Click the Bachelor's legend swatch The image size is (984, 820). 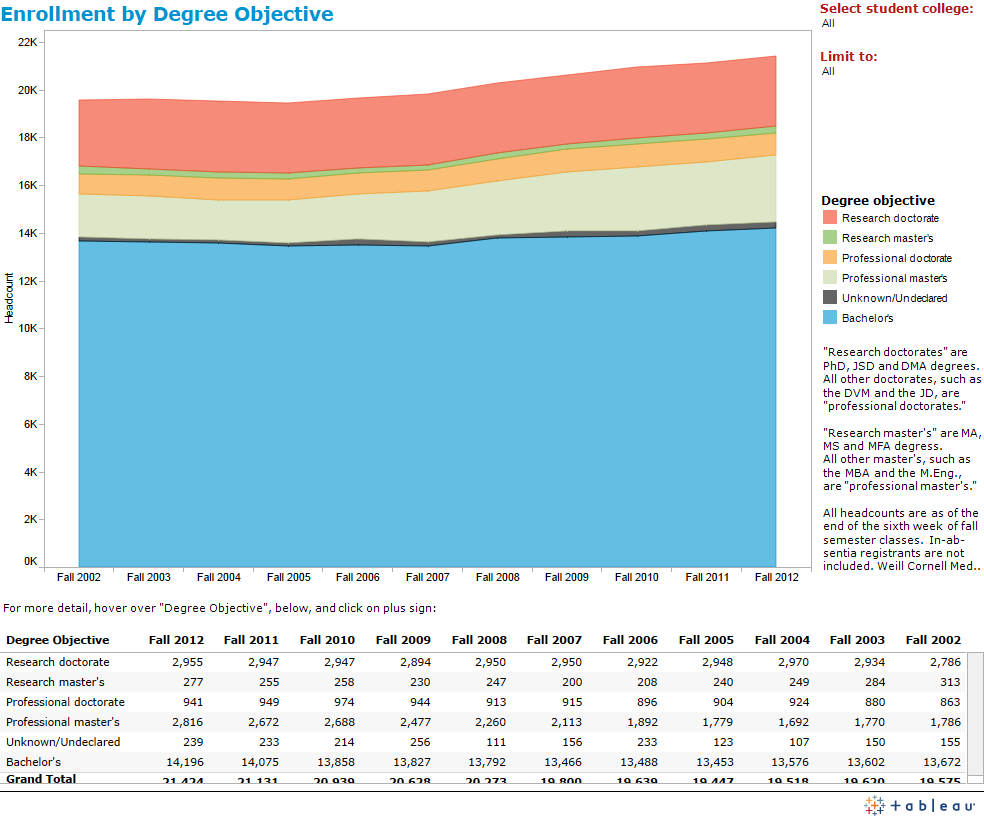[830, 318]
